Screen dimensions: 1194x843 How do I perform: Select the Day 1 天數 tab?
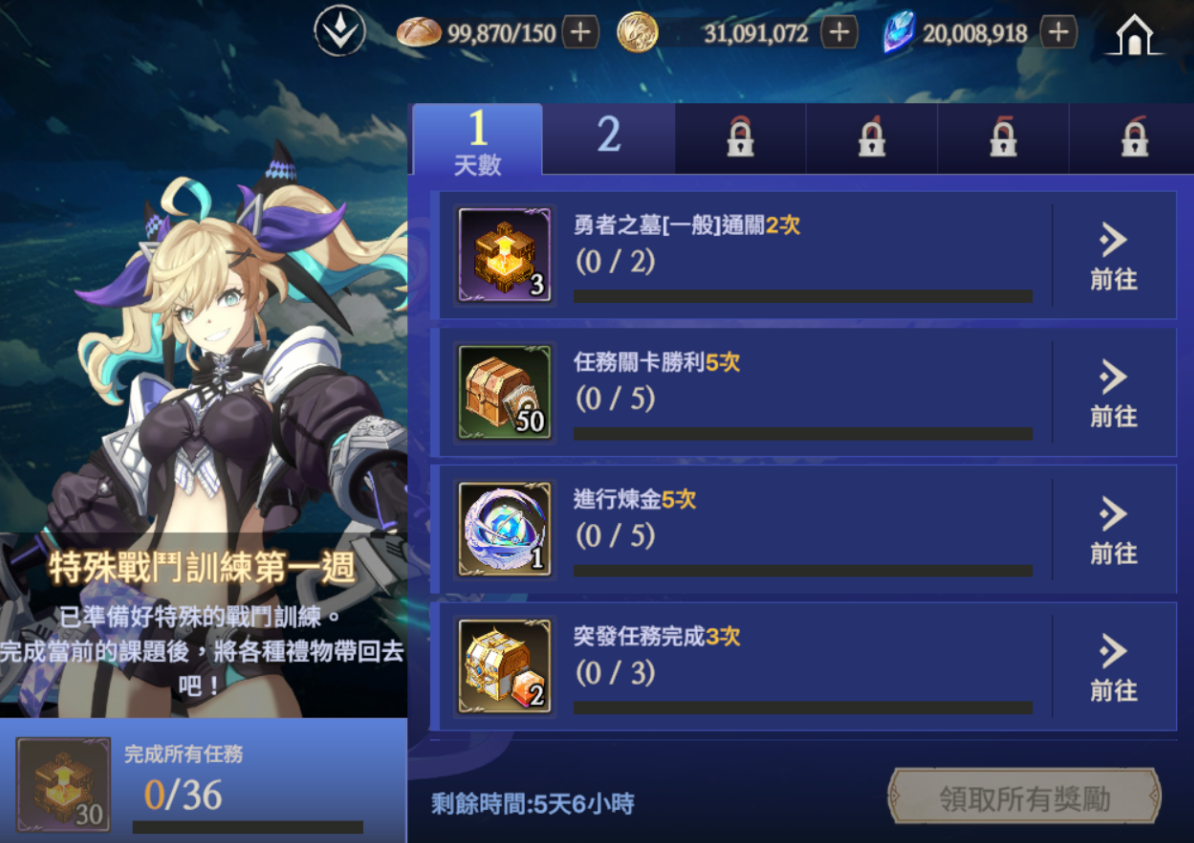coord(477,140)
